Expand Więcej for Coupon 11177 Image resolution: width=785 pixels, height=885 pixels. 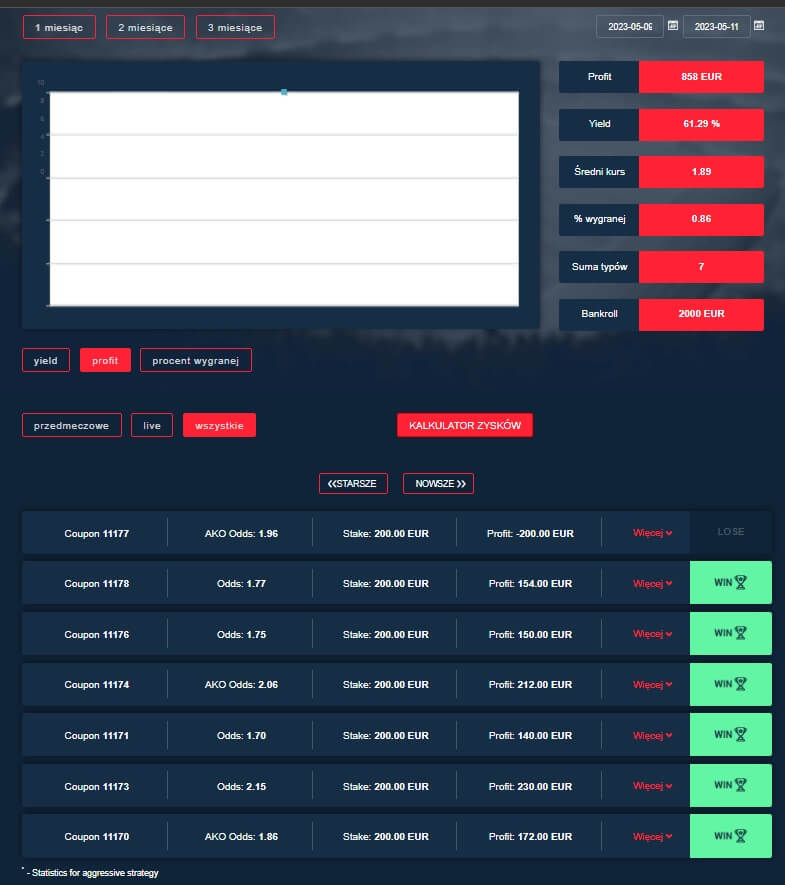pyautogui.click(x=652, y=533)
